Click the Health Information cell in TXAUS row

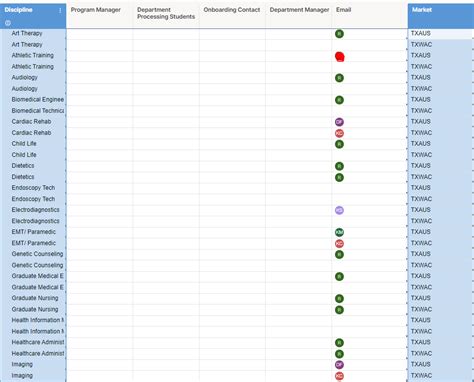(33, 320)
